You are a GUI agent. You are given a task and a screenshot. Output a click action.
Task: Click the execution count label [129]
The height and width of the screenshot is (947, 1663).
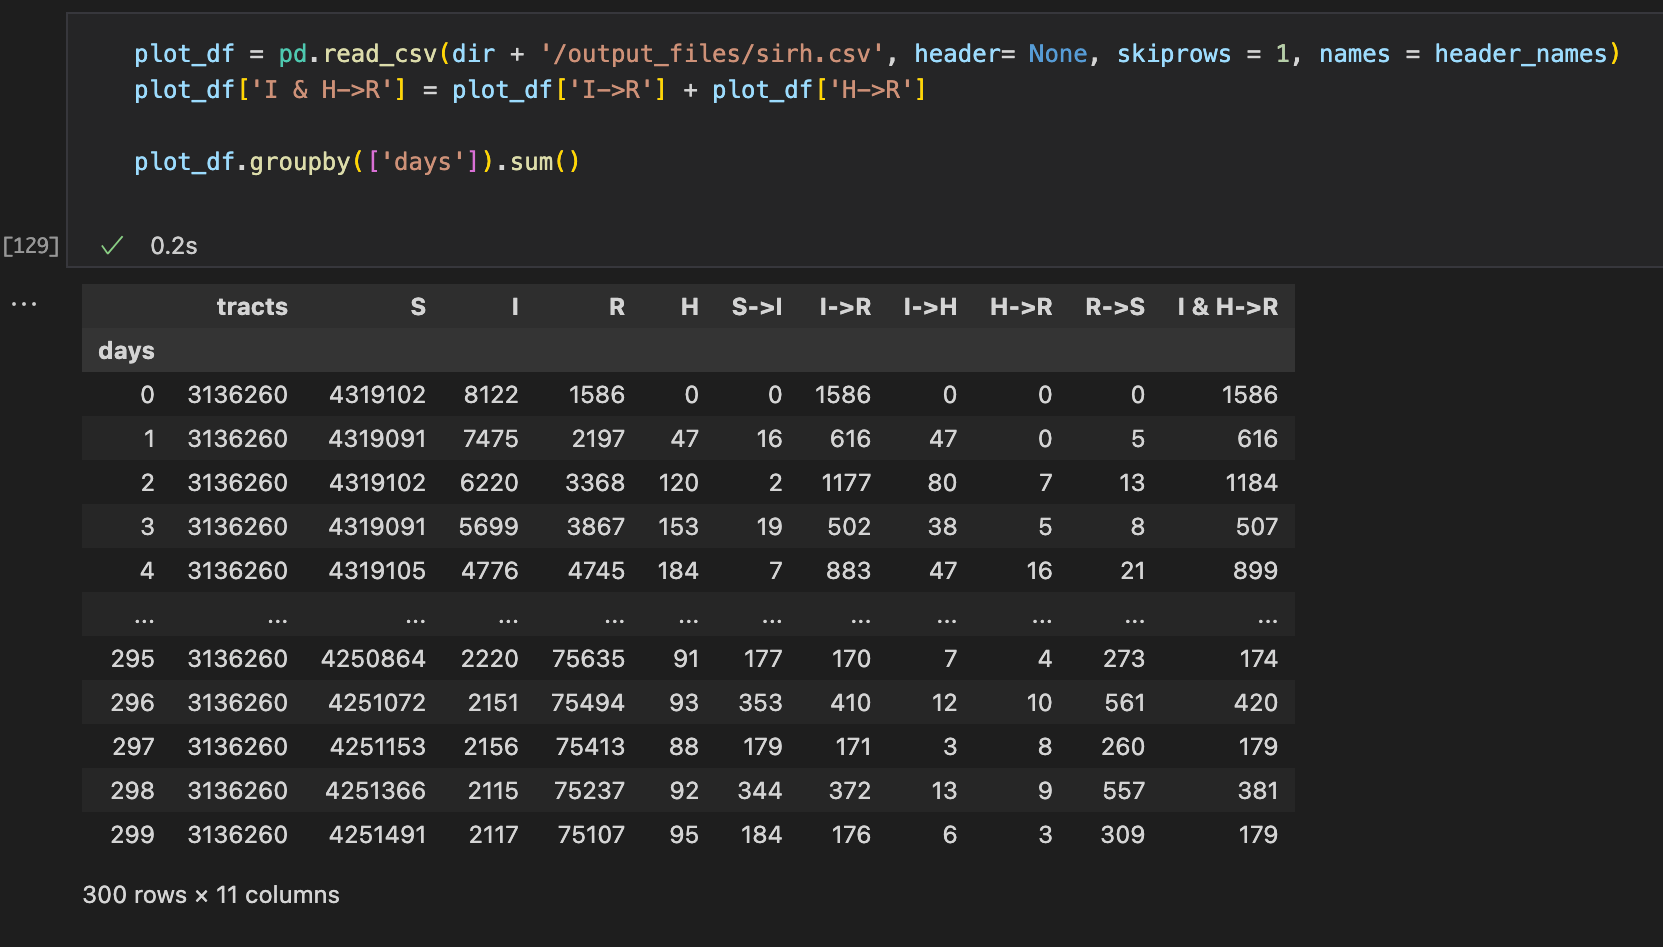coord(31,245)
